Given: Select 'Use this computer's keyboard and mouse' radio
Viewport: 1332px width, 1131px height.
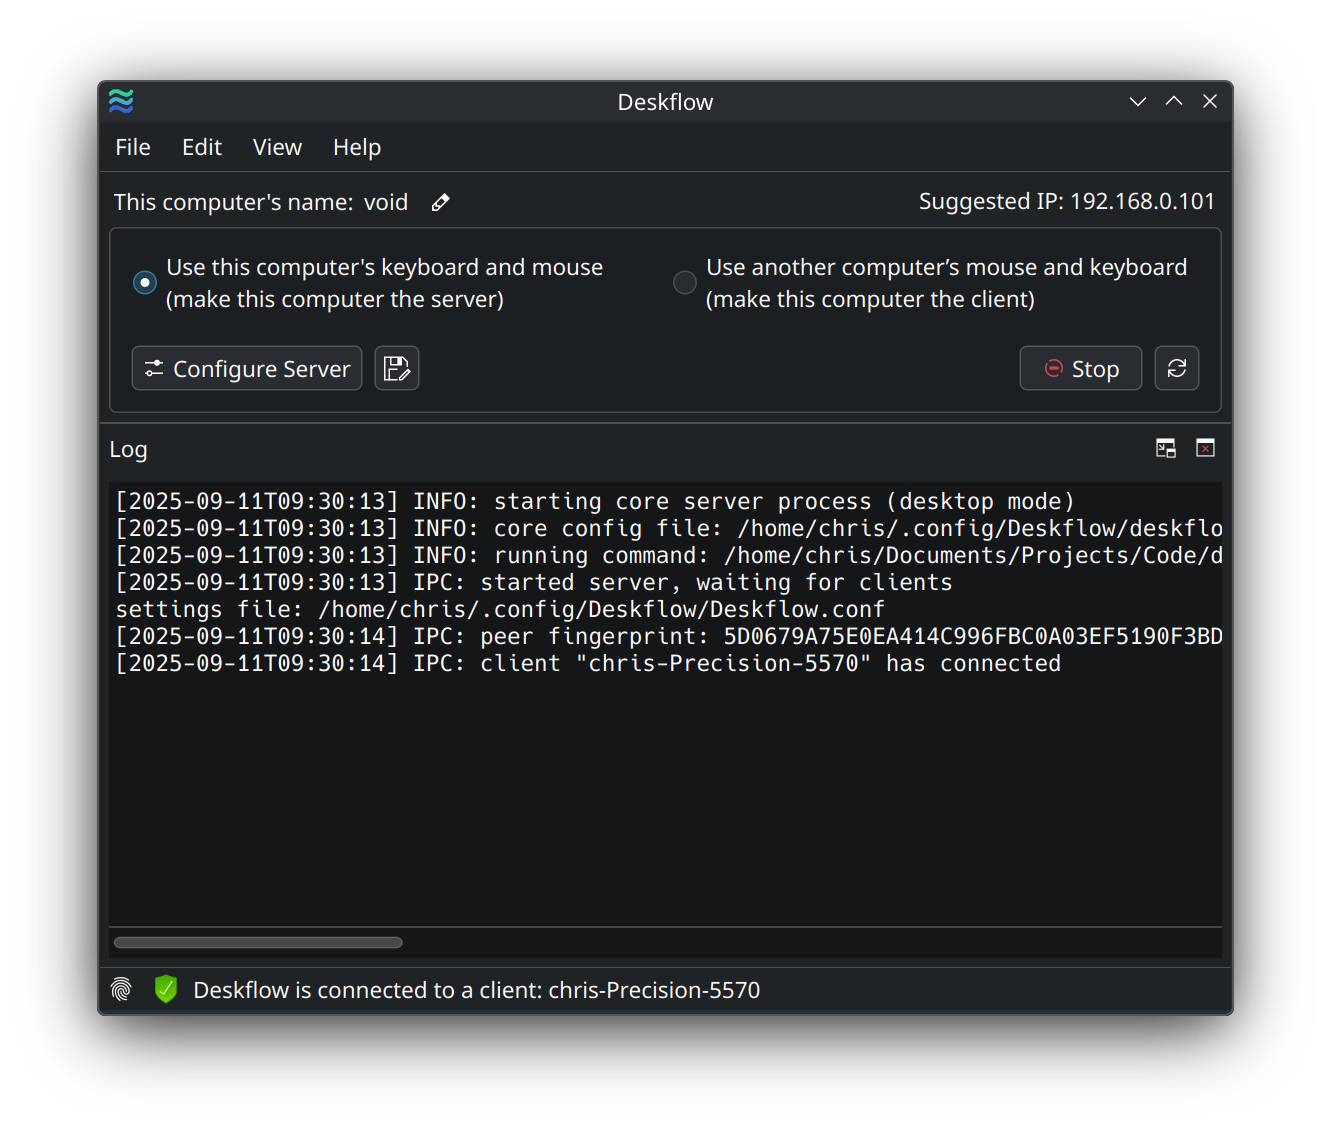Looking at the screenshot, I should coord(145,283).
